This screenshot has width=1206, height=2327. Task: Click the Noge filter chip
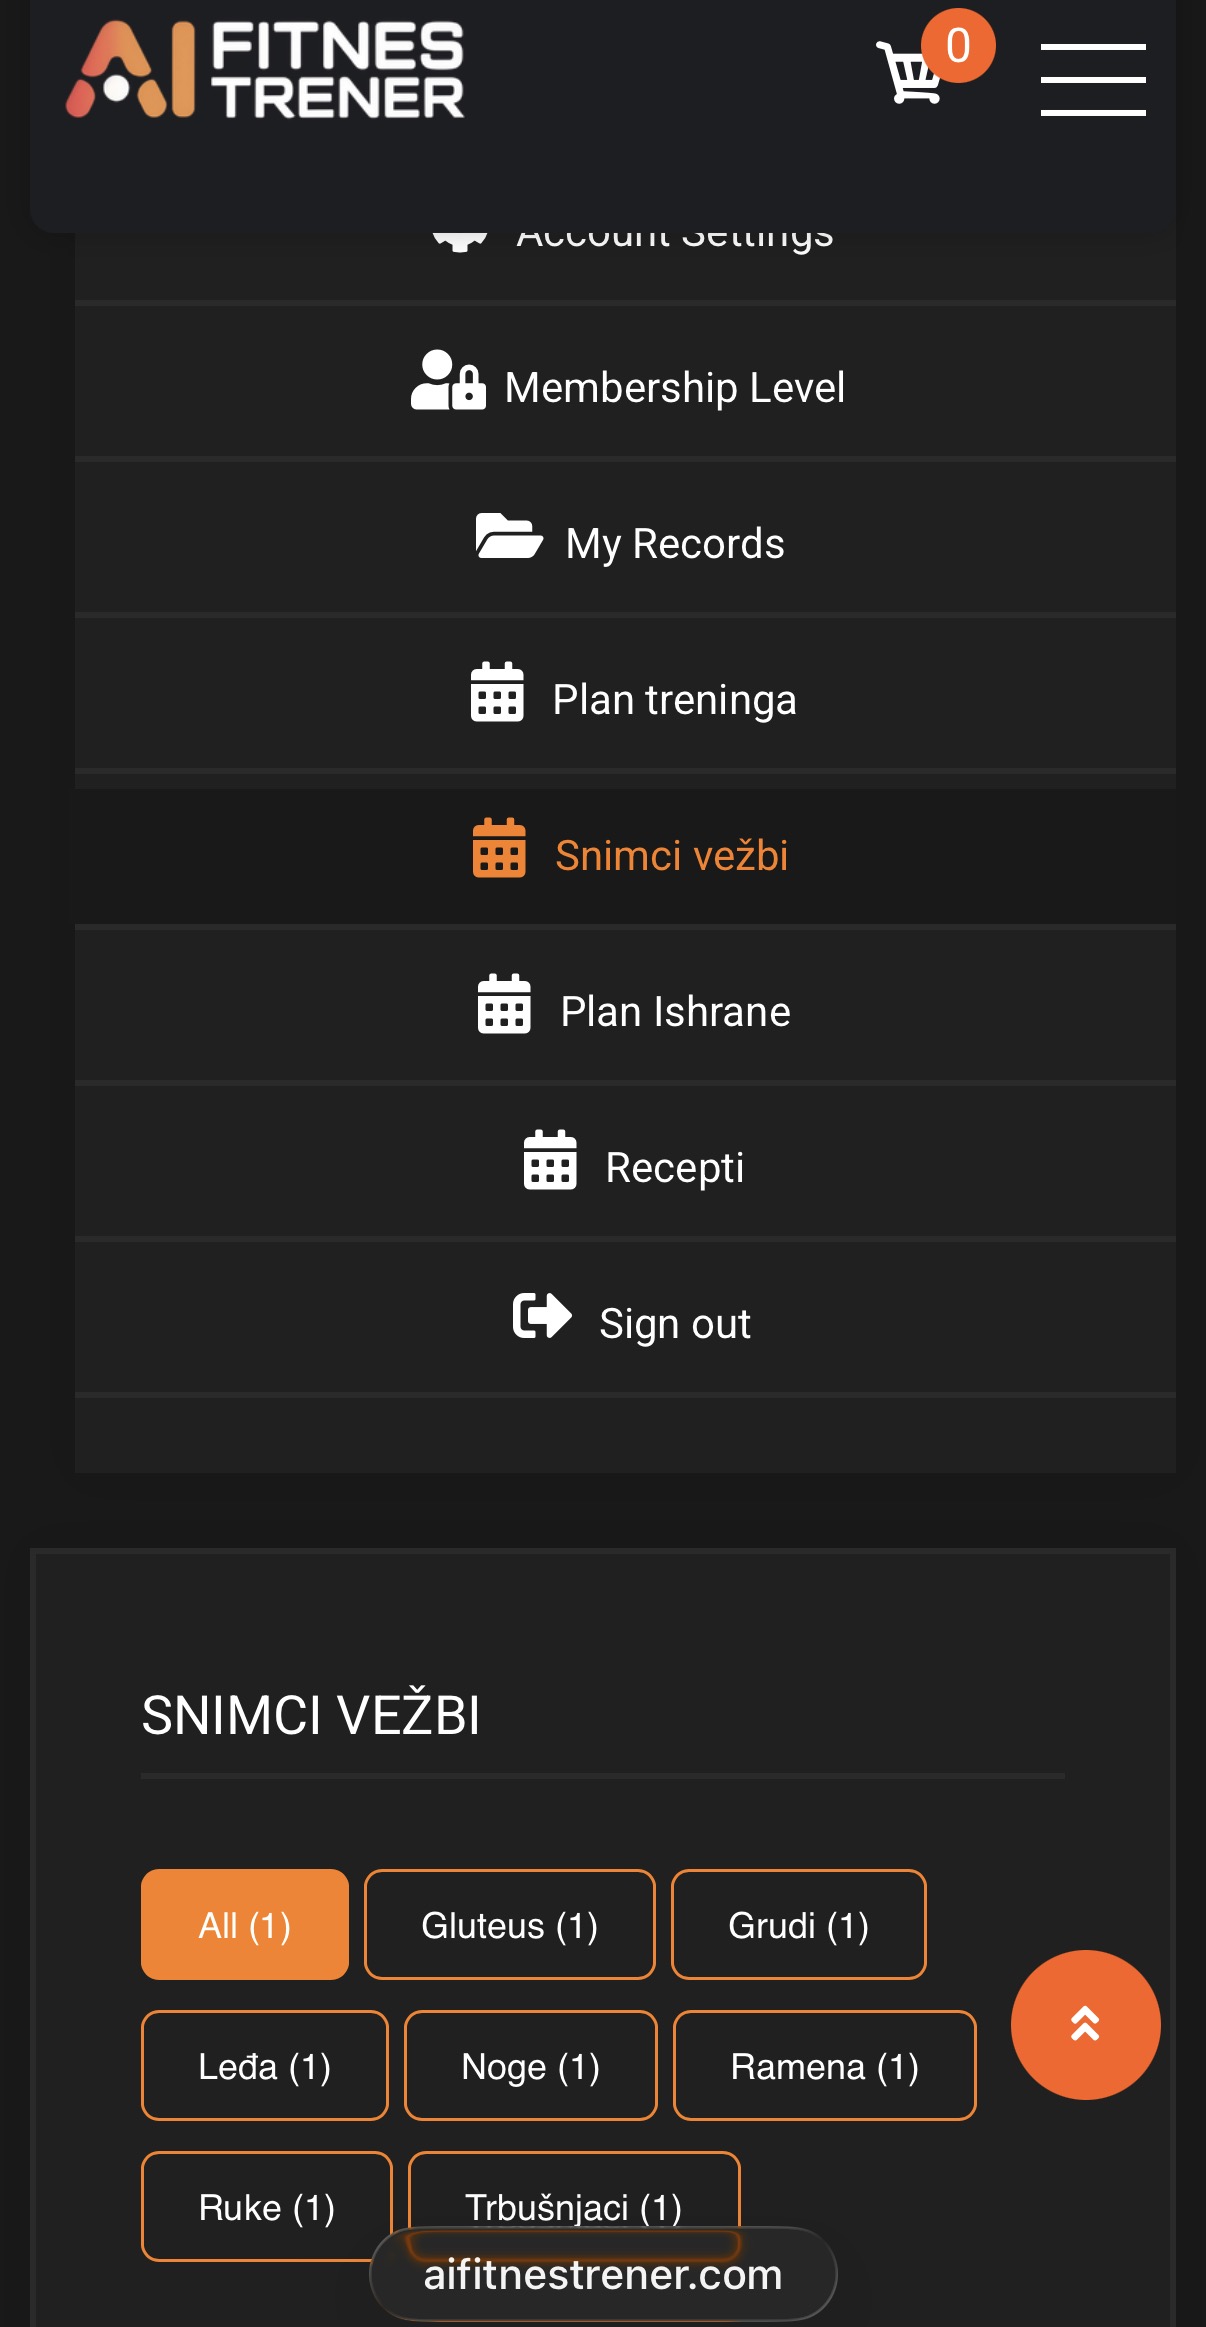[x=530, y=2066]
